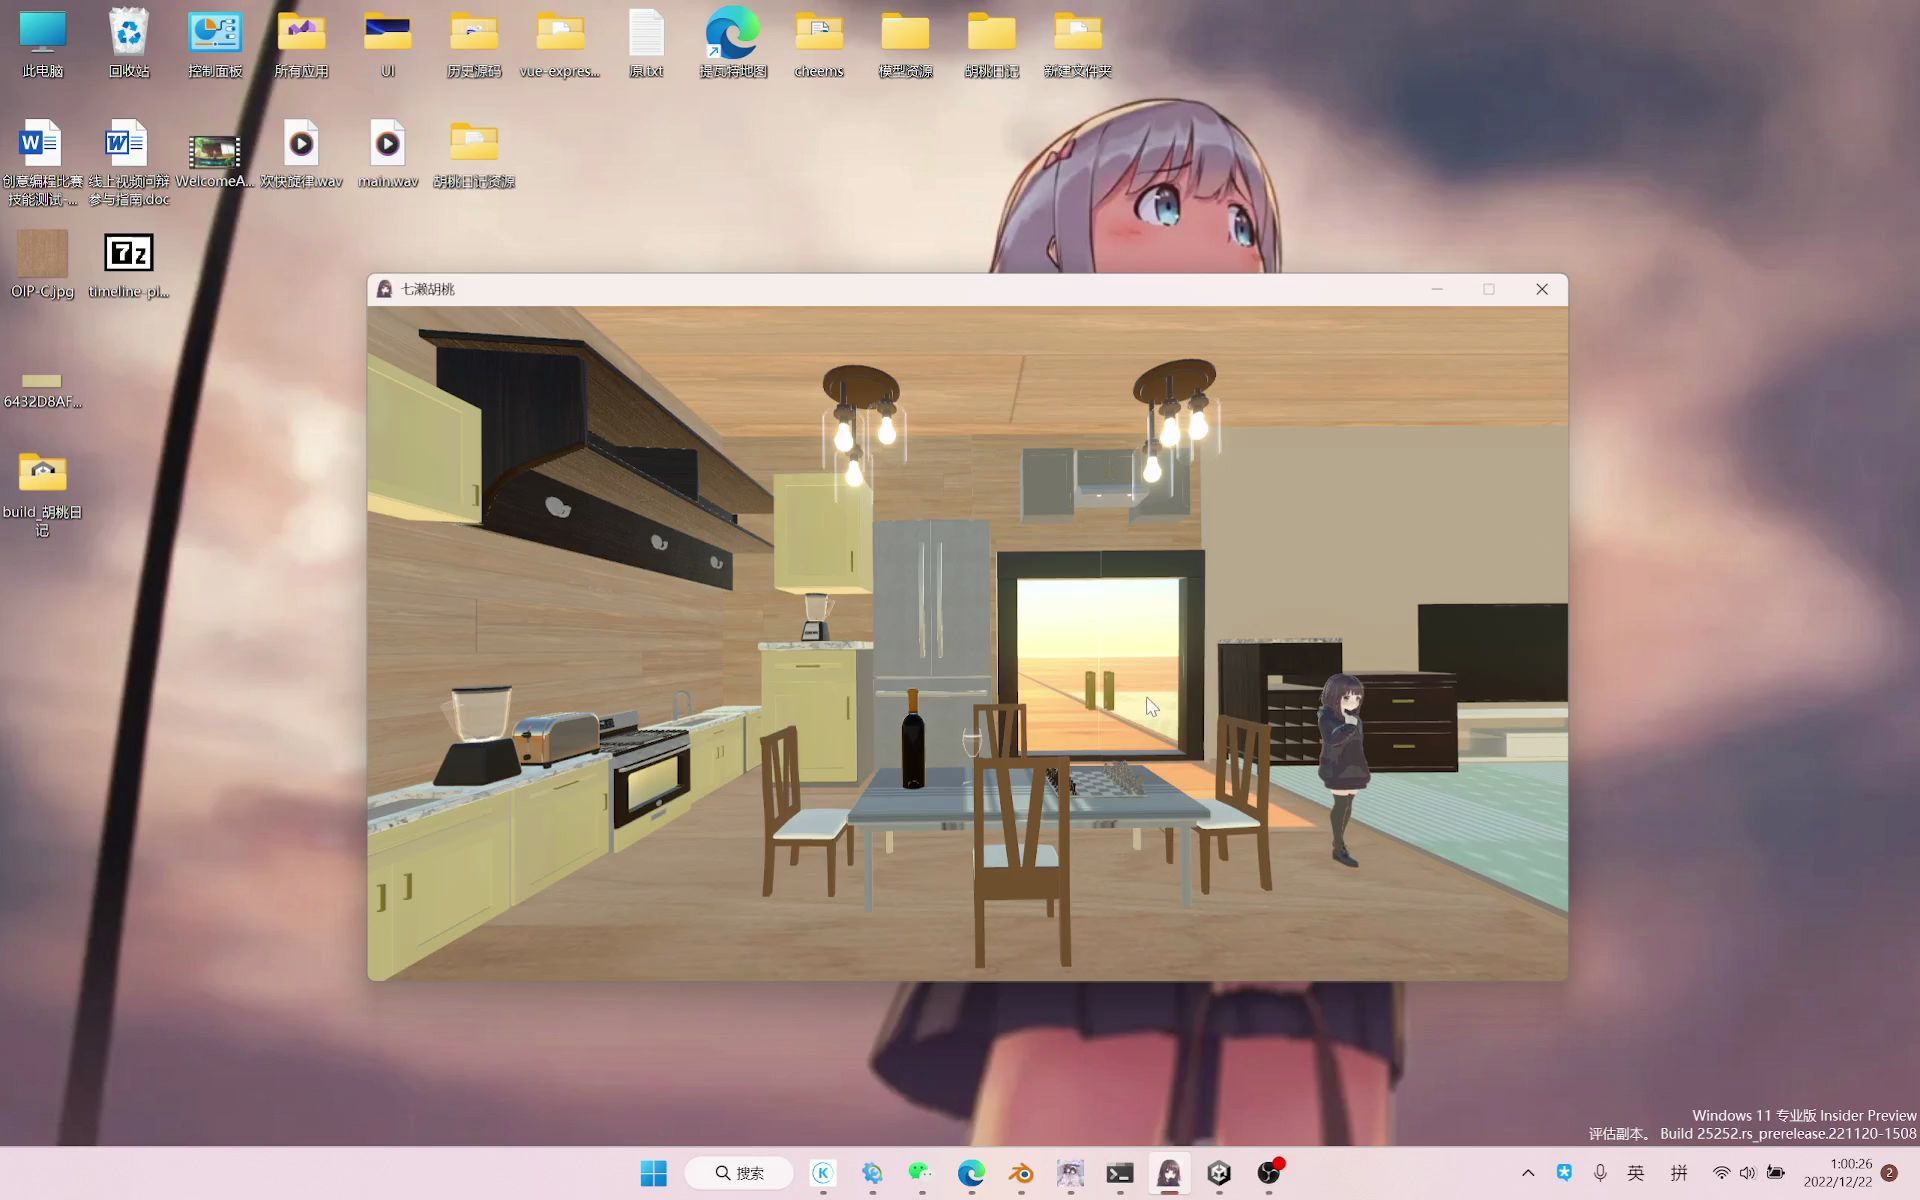The height and width of the screenshot is (1200, 1920).
Task: Expand the hidden tray icons chevron
Action: (1528, 1173)
